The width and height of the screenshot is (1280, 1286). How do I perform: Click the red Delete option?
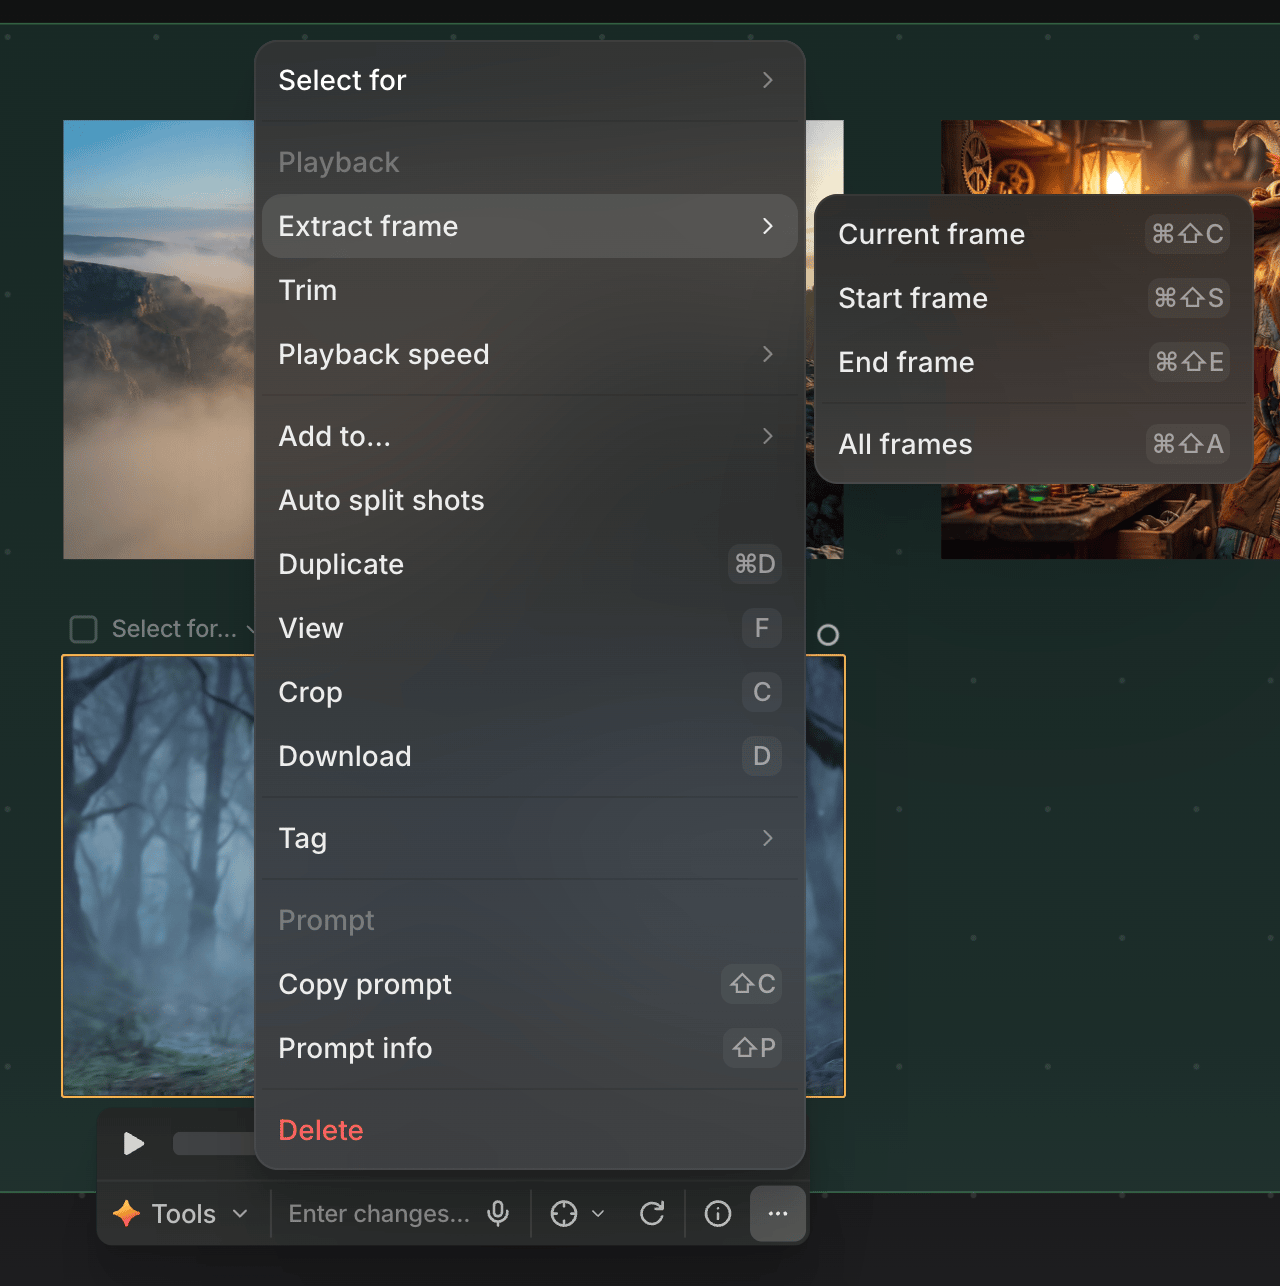(x=530, y=1130)
